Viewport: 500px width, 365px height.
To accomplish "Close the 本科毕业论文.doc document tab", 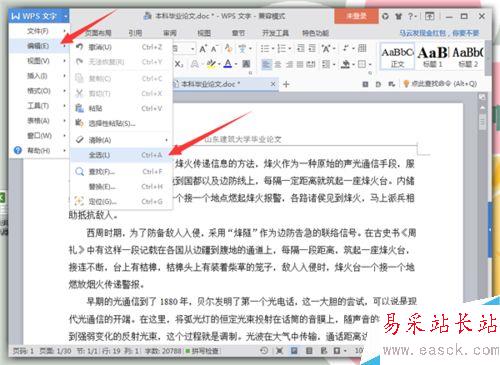I will (x=273, y=84).
